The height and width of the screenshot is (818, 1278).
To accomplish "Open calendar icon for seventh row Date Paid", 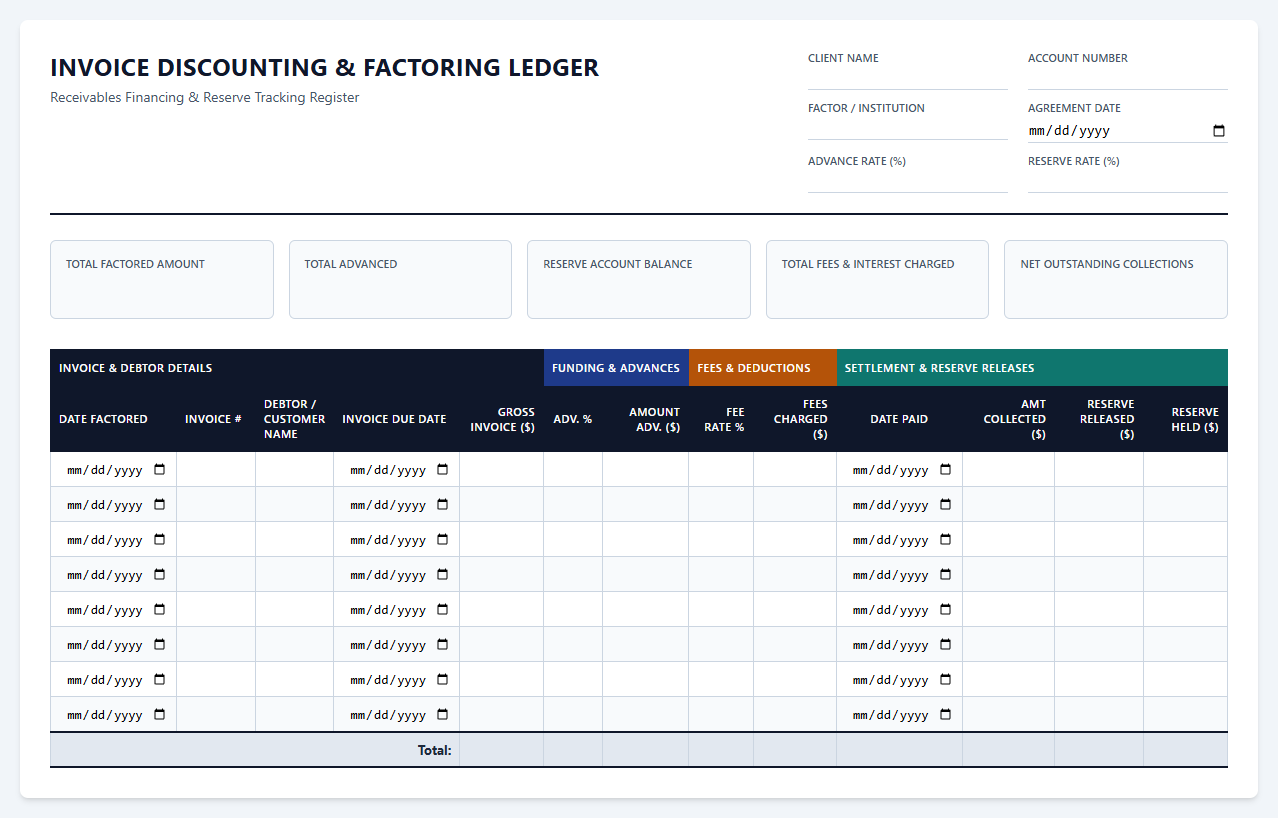I will 946,679.
